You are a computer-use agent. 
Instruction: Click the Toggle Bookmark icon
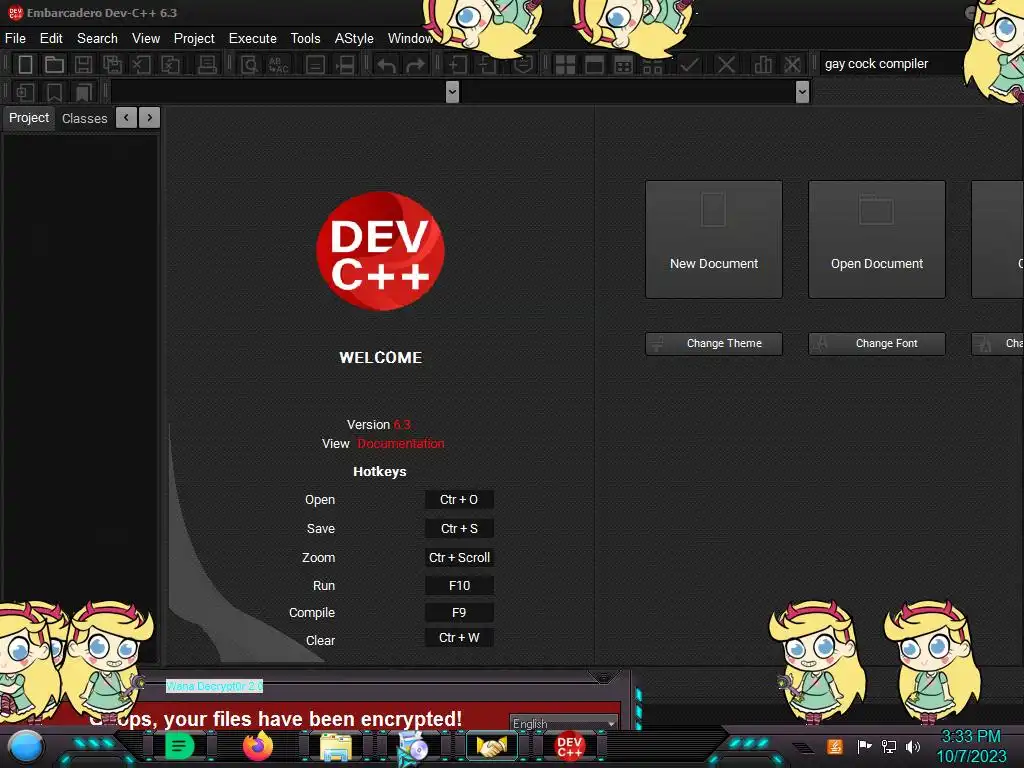tap(54, 92)
